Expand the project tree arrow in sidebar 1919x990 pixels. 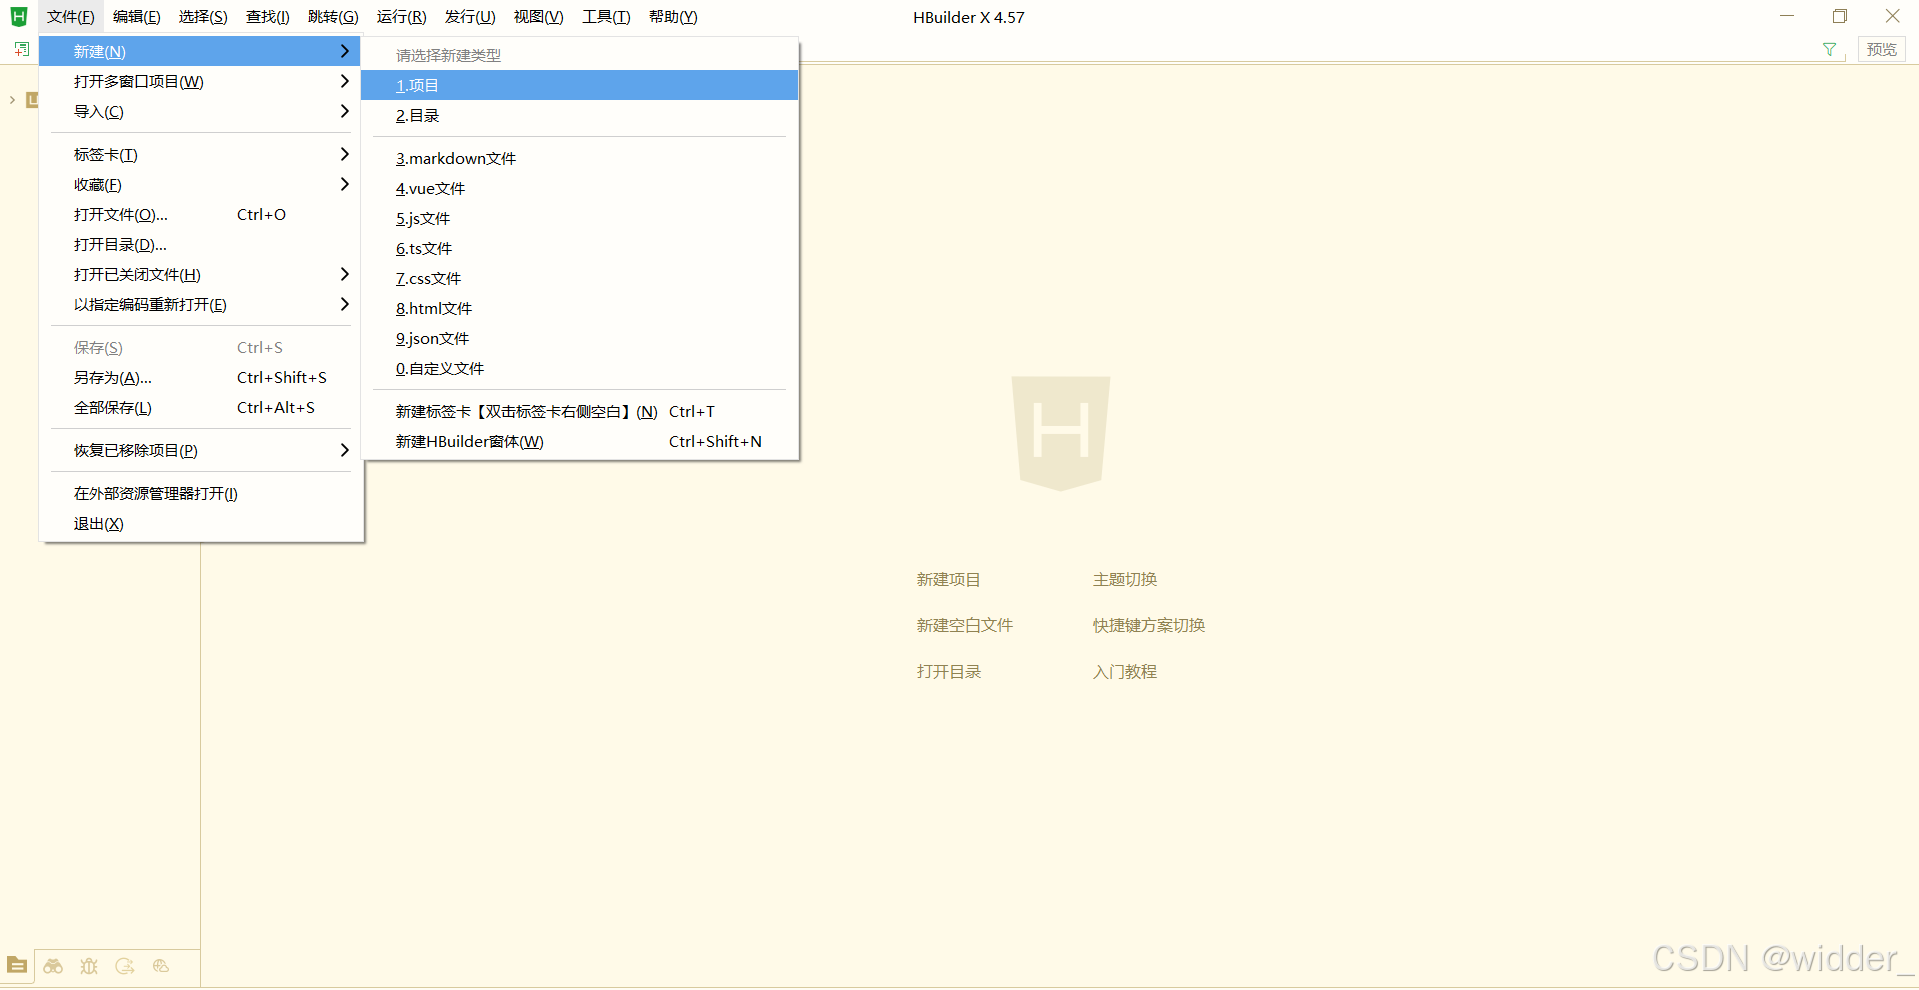[x=12, y=100]
